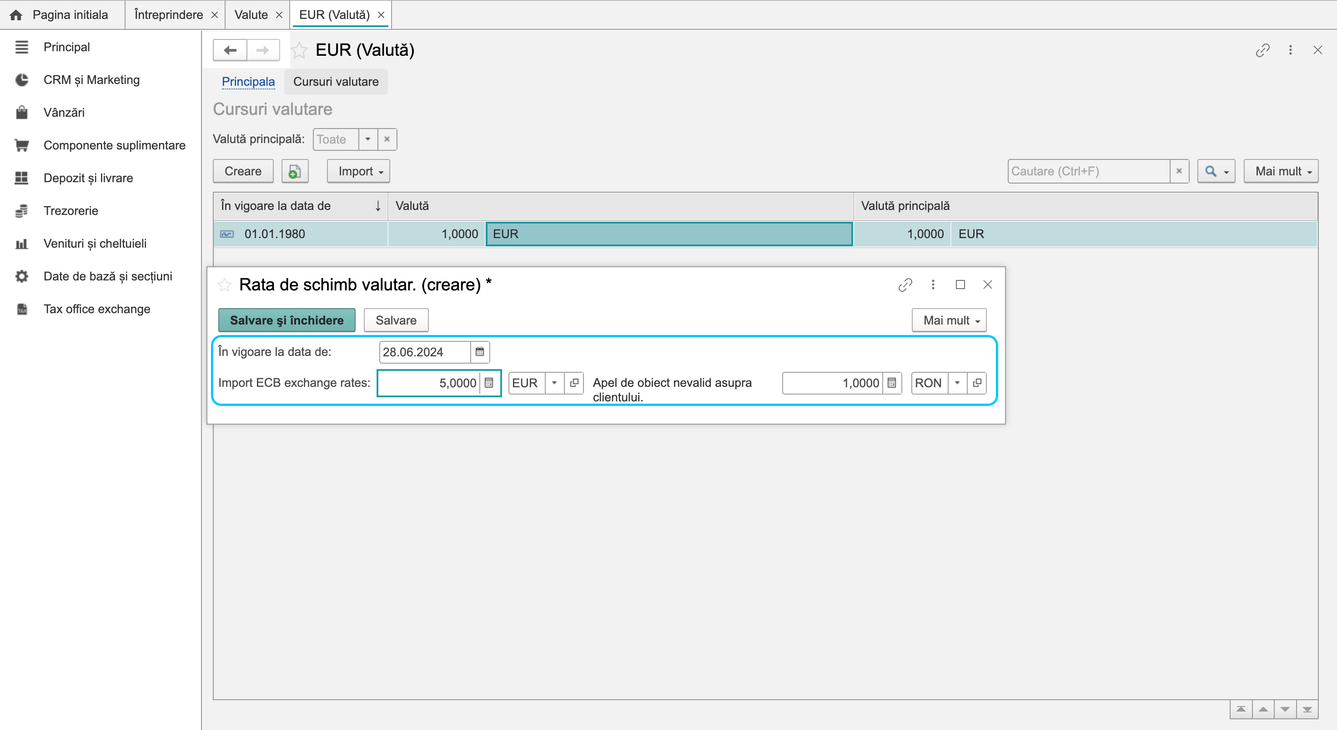Image resolution: width=1337 pixels, height=730 pixels.
Task: Jump to the first row of list
Action: 1241,709
